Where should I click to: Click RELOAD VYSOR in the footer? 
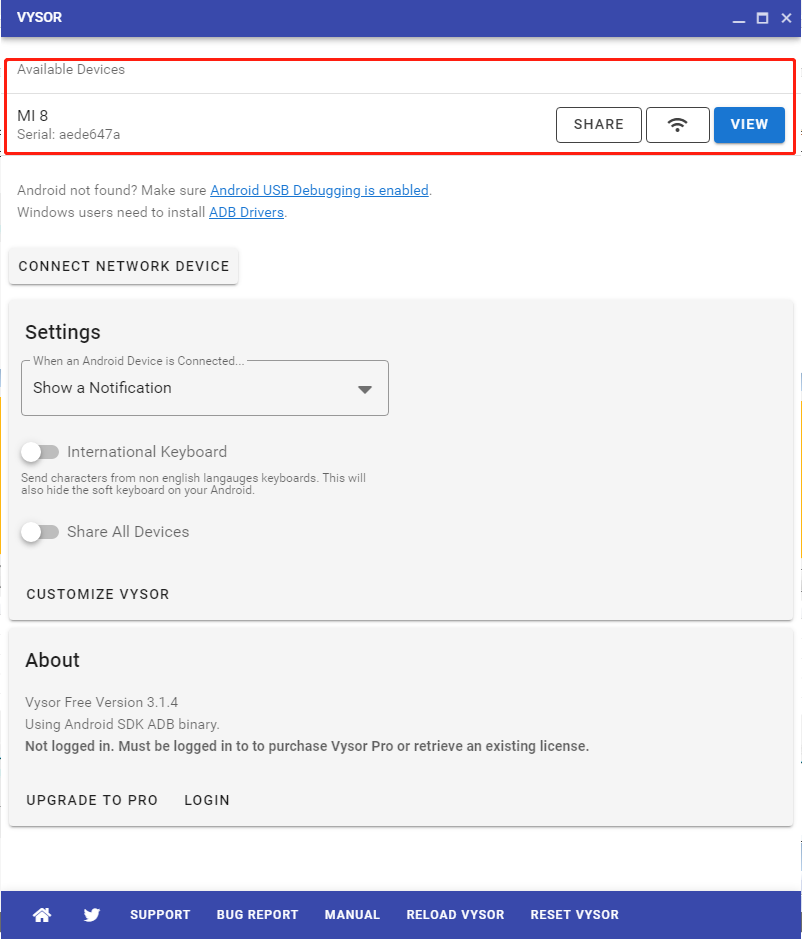pyautogui.click(x=455, y=914)
